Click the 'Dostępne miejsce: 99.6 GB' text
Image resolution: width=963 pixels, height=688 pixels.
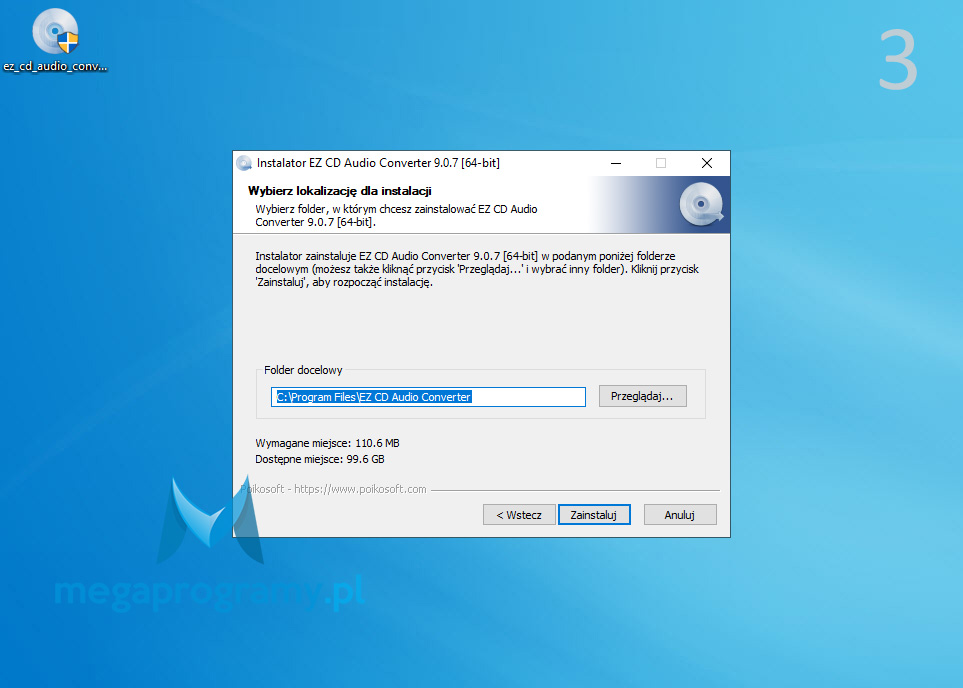(320, 459)
